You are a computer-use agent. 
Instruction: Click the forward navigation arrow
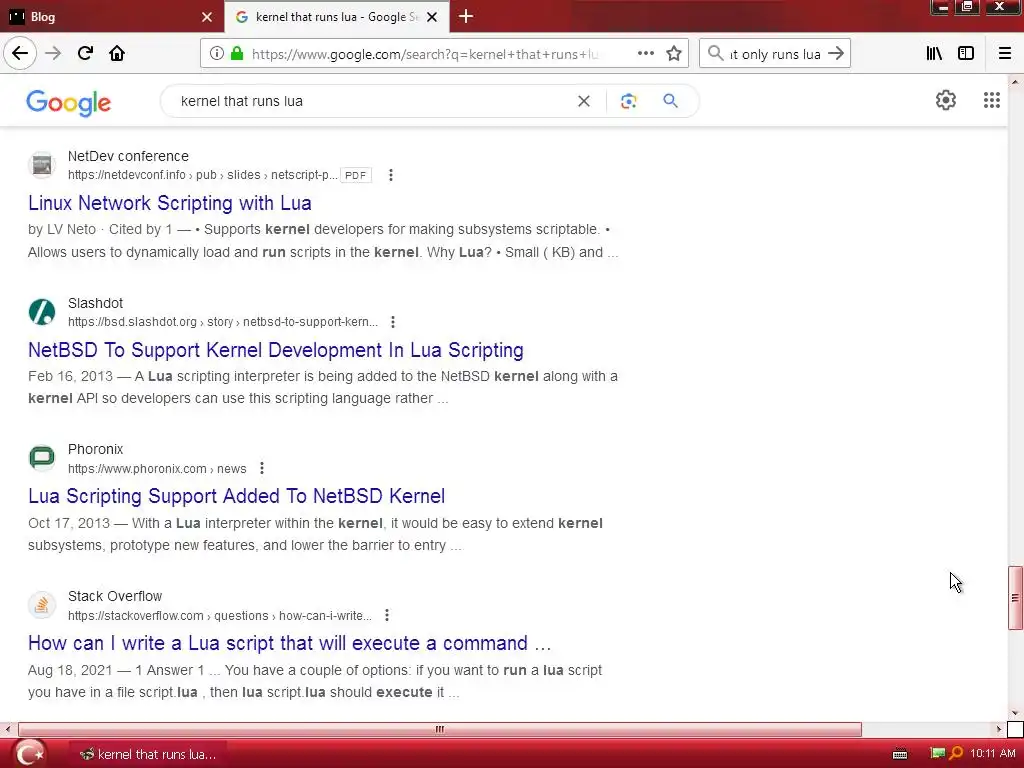click(x=53, y=53)
